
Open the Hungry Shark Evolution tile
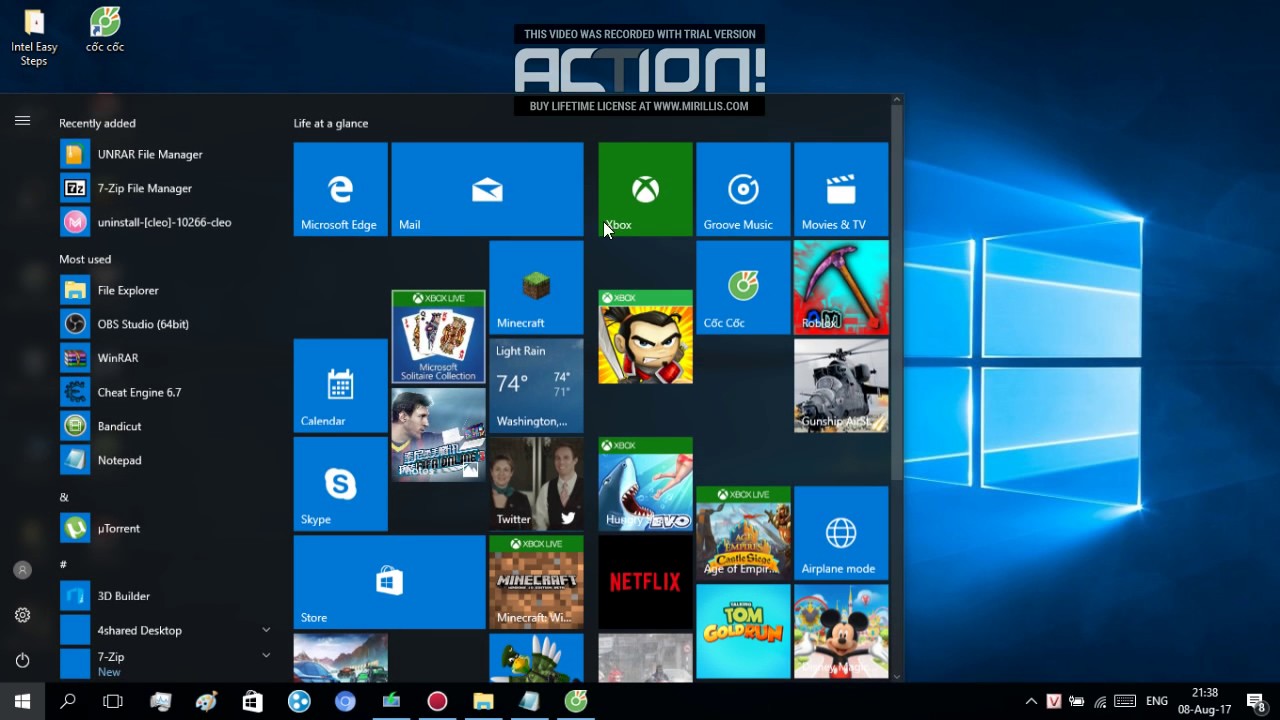645,483
